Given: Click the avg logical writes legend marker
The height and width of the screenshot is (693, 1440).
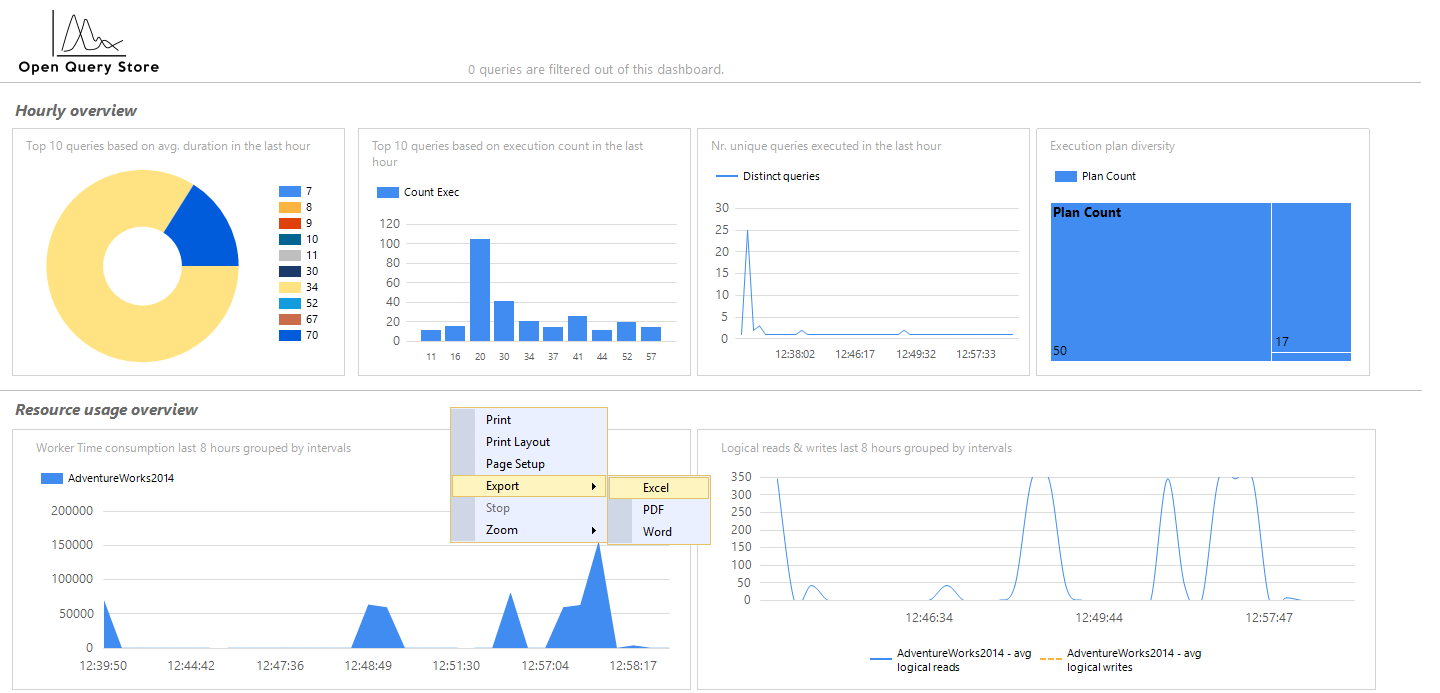Looking at the screenshot, I should tap(1049, 658).
